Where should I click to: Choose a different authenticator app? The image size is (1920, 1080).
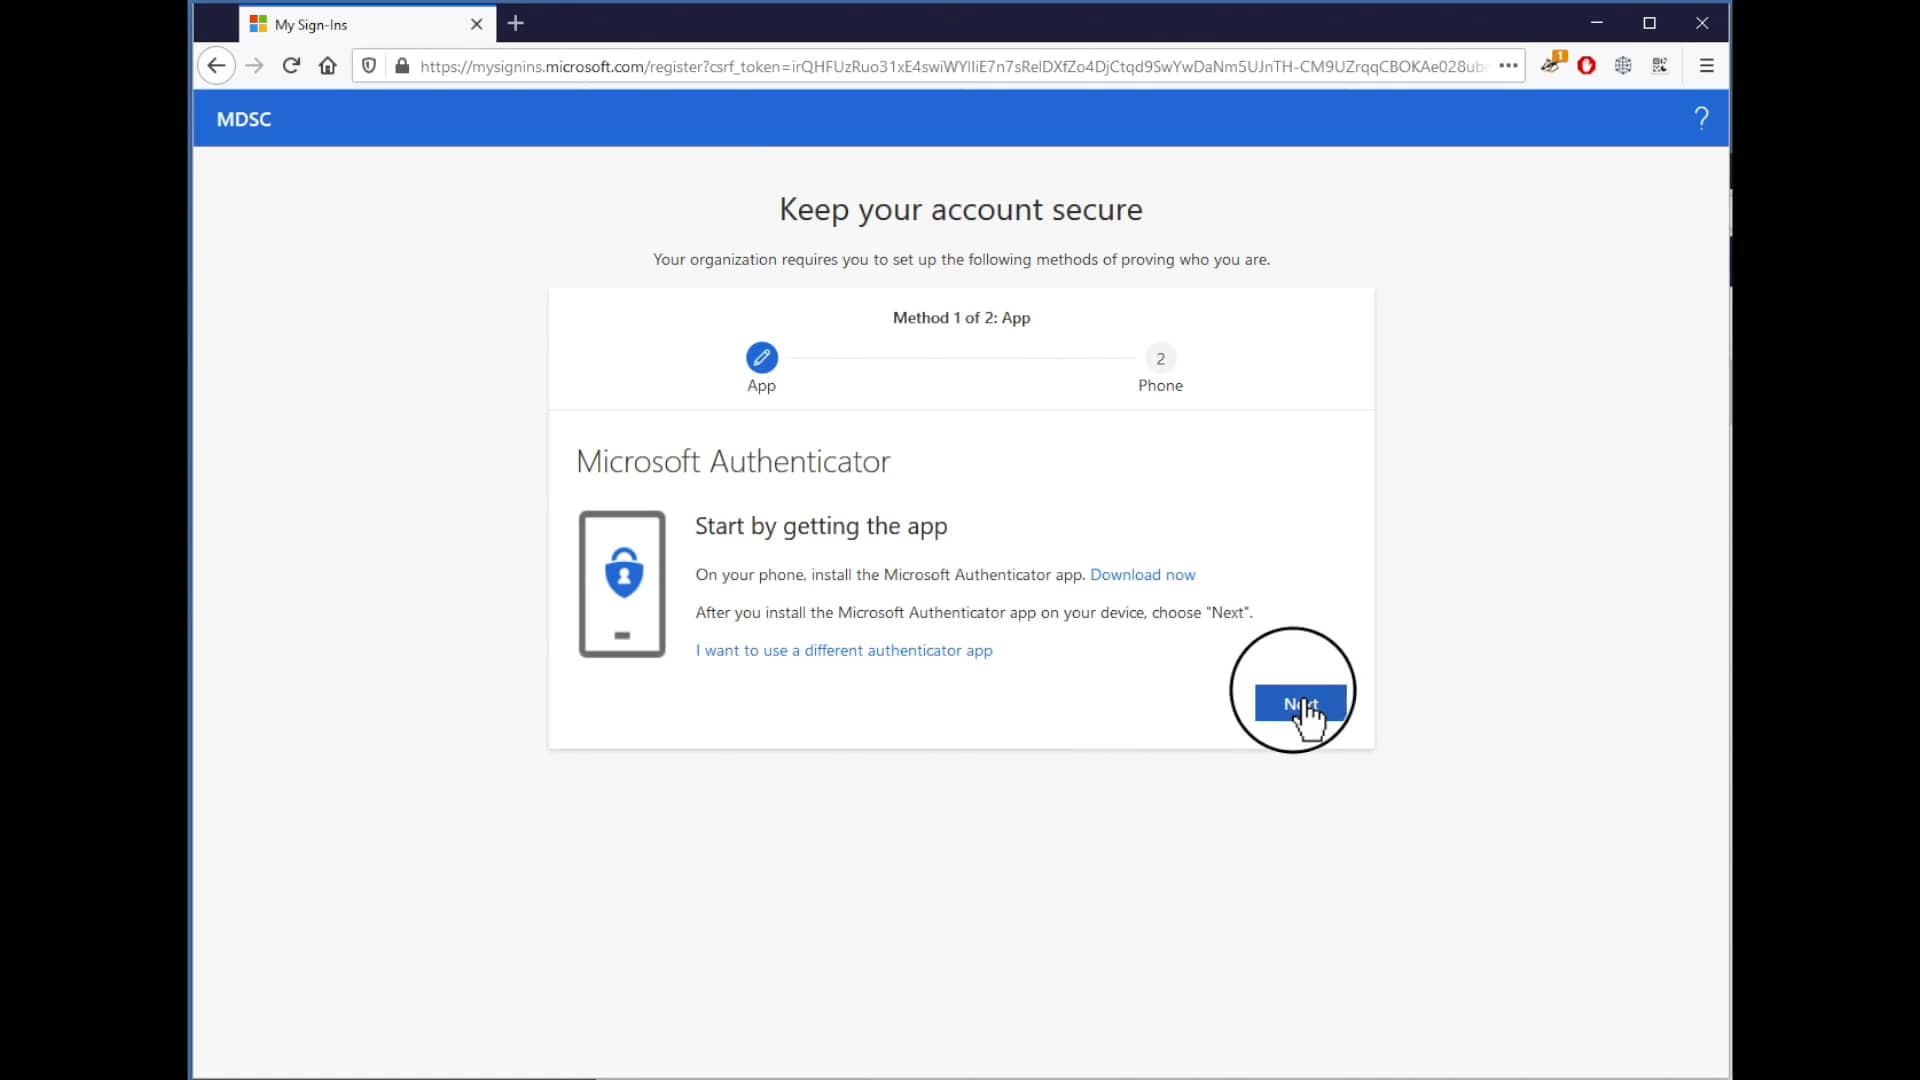pyautogui.click(x=843, y=650)
